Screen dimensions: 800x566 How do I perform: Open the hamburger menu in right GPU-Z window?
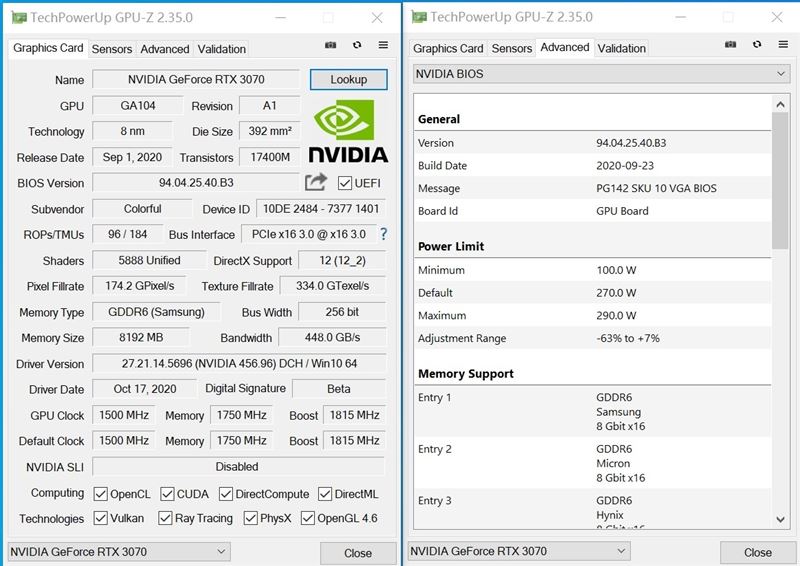pyautogui.click(x=783, y=44)
